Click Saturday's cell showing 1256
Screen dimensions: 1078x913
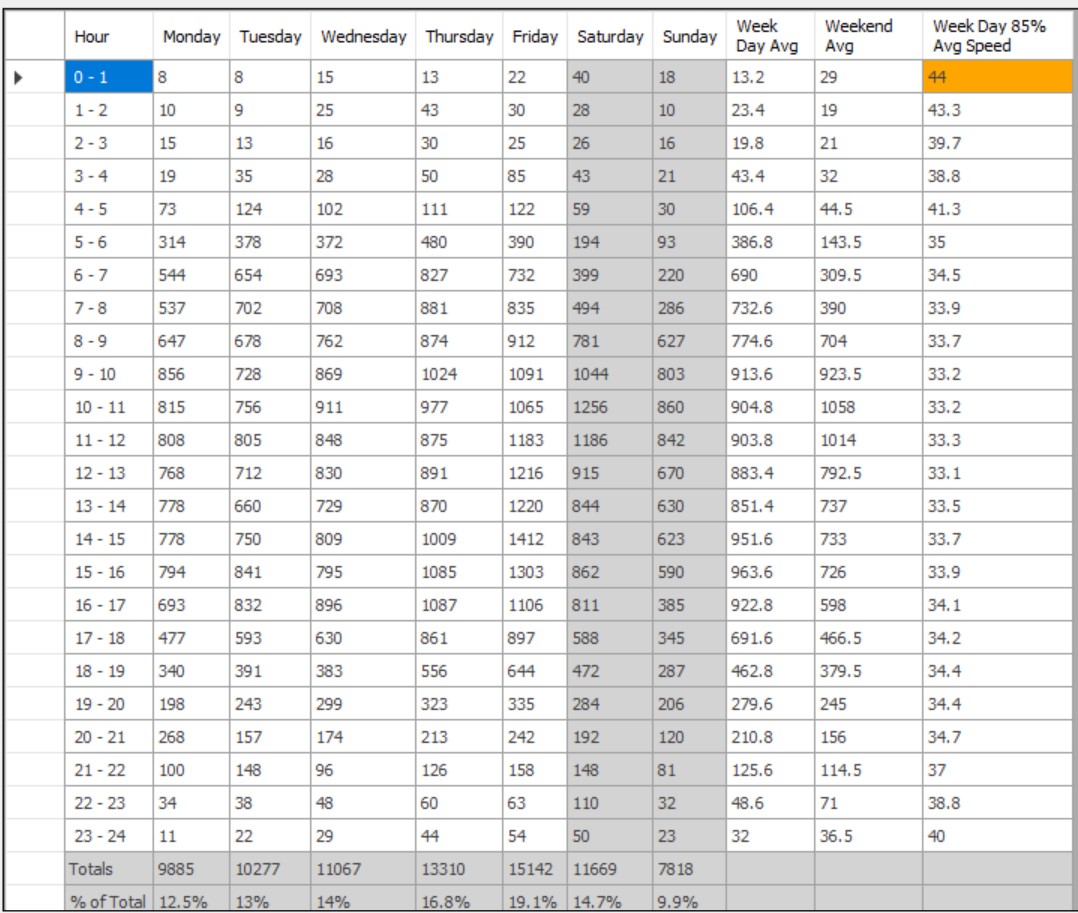[x=610, y=407]
